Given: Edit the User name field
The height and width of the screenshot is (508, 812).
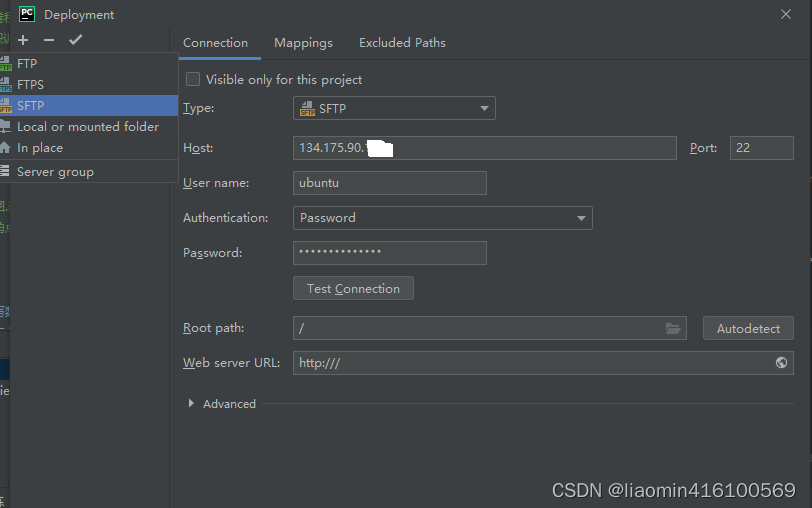Looking at the screenshot, I should coord(390,183).
